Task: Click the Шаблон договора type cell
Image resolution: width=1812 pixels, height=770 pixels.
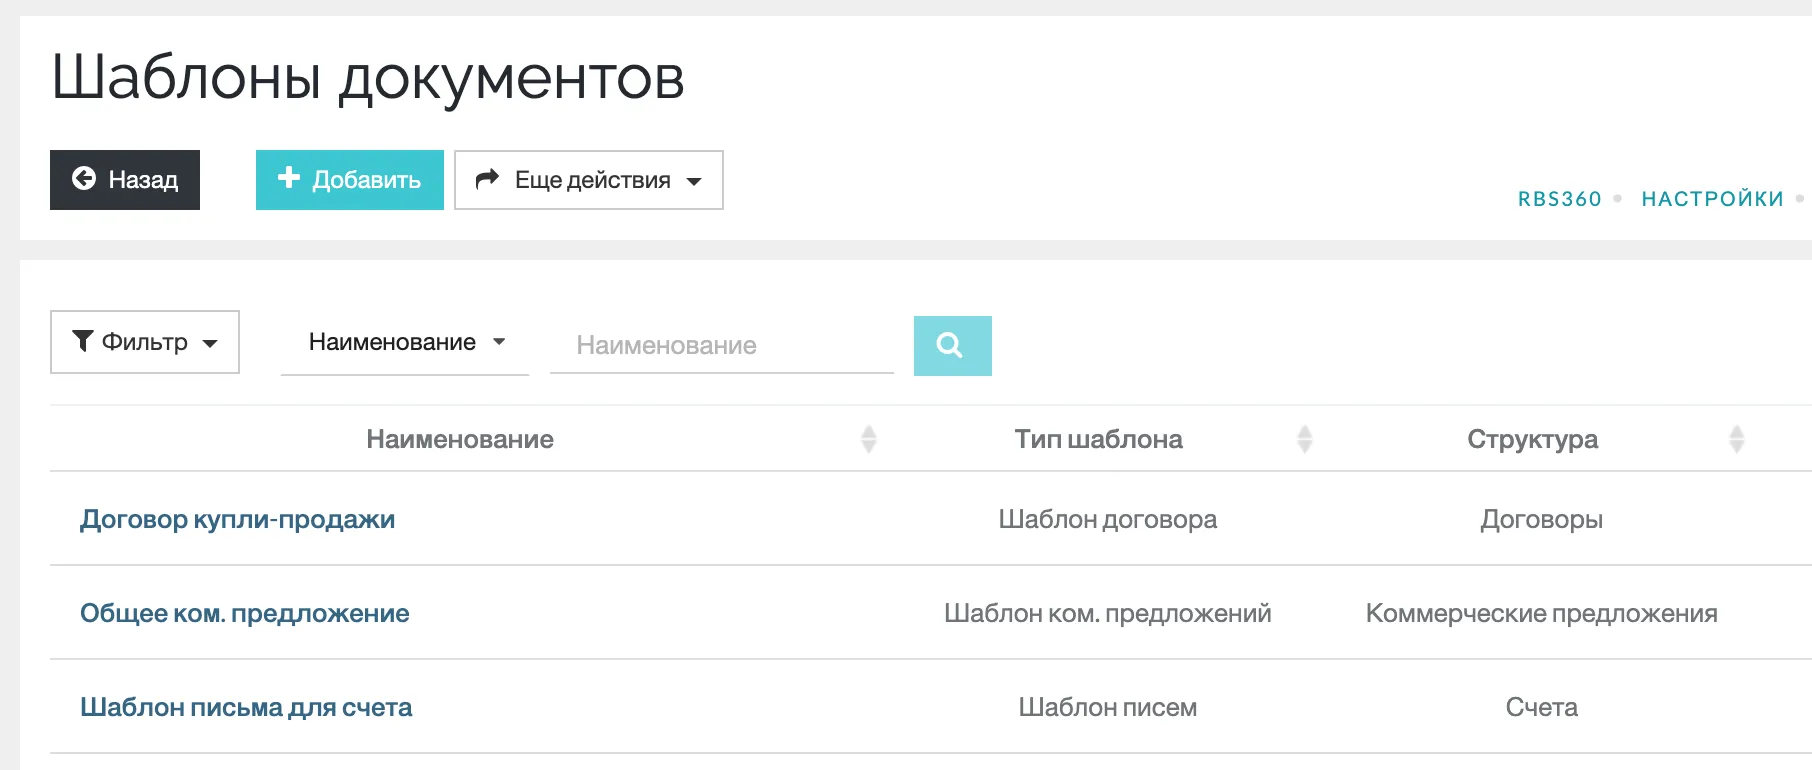Action: pyautogui.click(x=1107, y=520)
